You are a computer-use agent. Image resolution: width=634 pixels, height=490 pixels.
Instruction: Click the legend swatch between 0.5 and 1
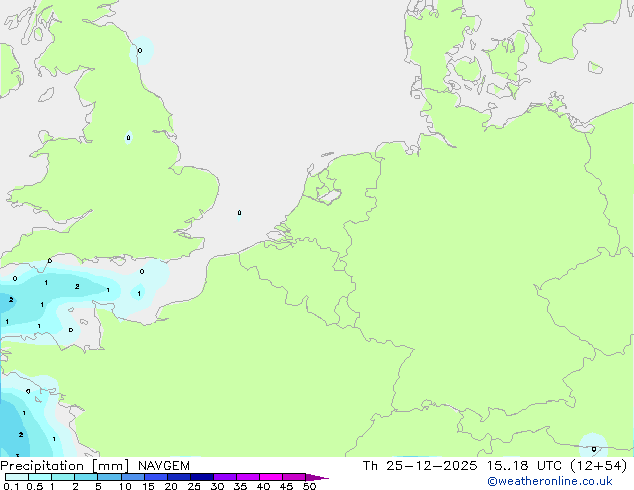[40, 477]
